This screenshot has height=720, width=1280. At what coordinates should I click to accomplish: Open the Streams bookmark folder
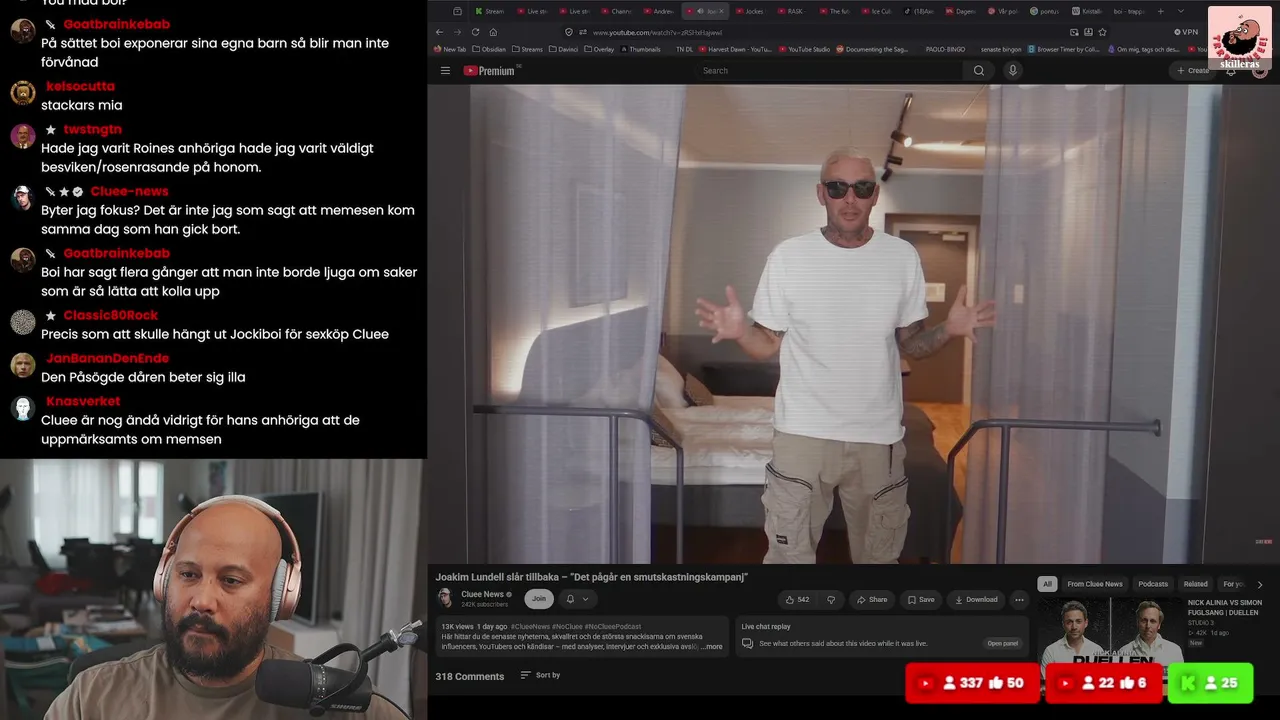[x=527, y=49]
